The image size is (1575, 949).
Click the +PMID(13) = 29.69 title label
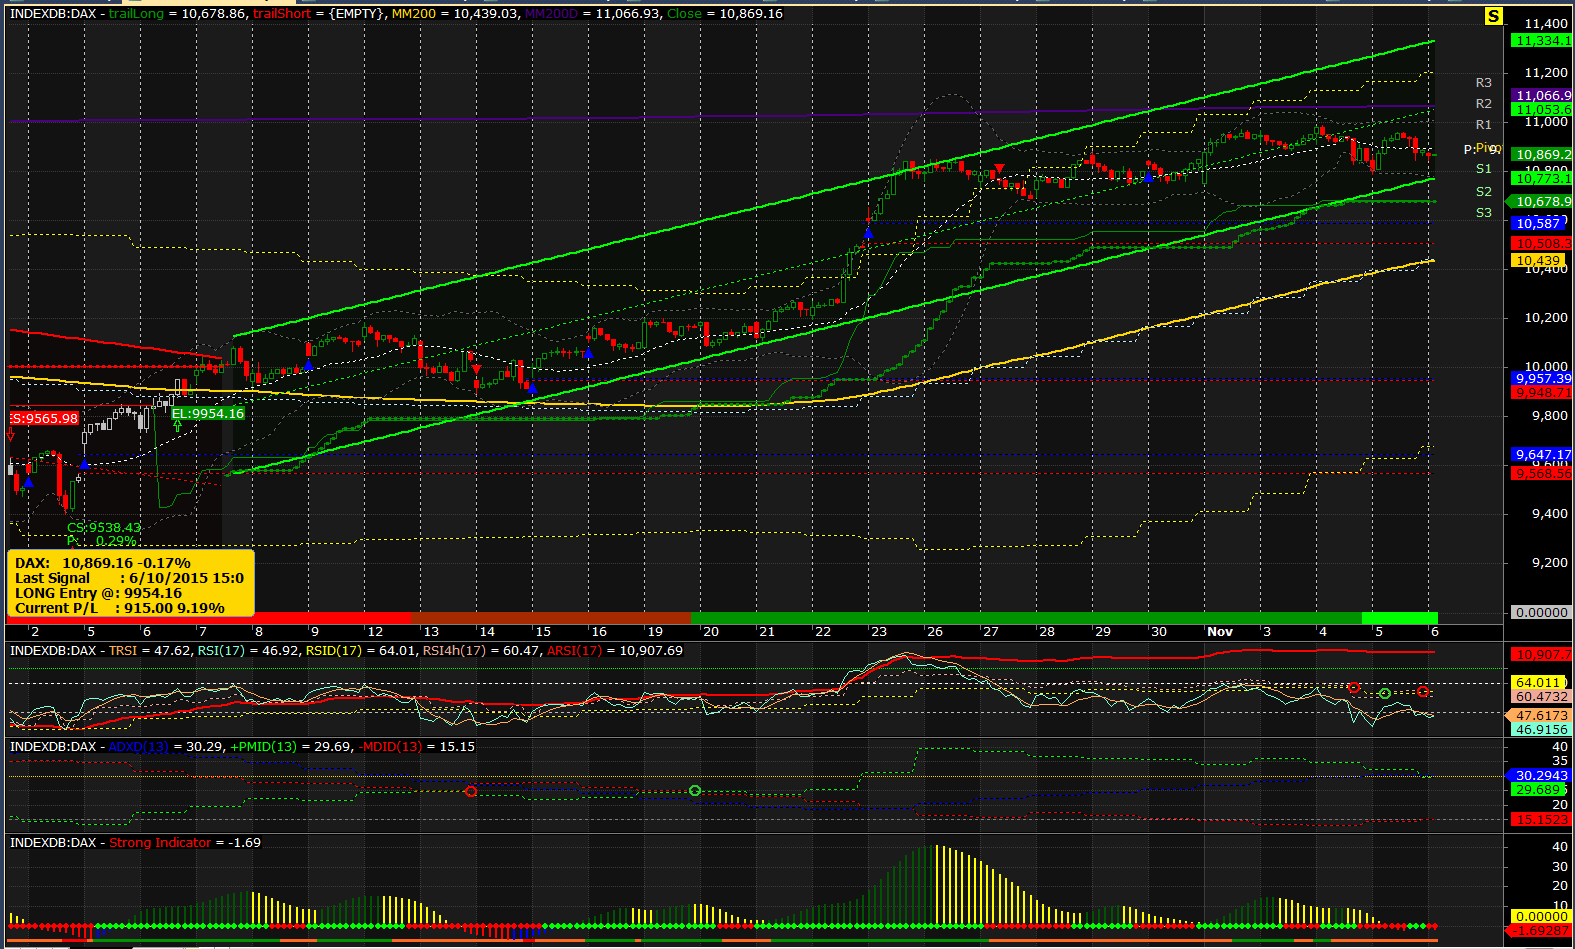pos(291,747)
